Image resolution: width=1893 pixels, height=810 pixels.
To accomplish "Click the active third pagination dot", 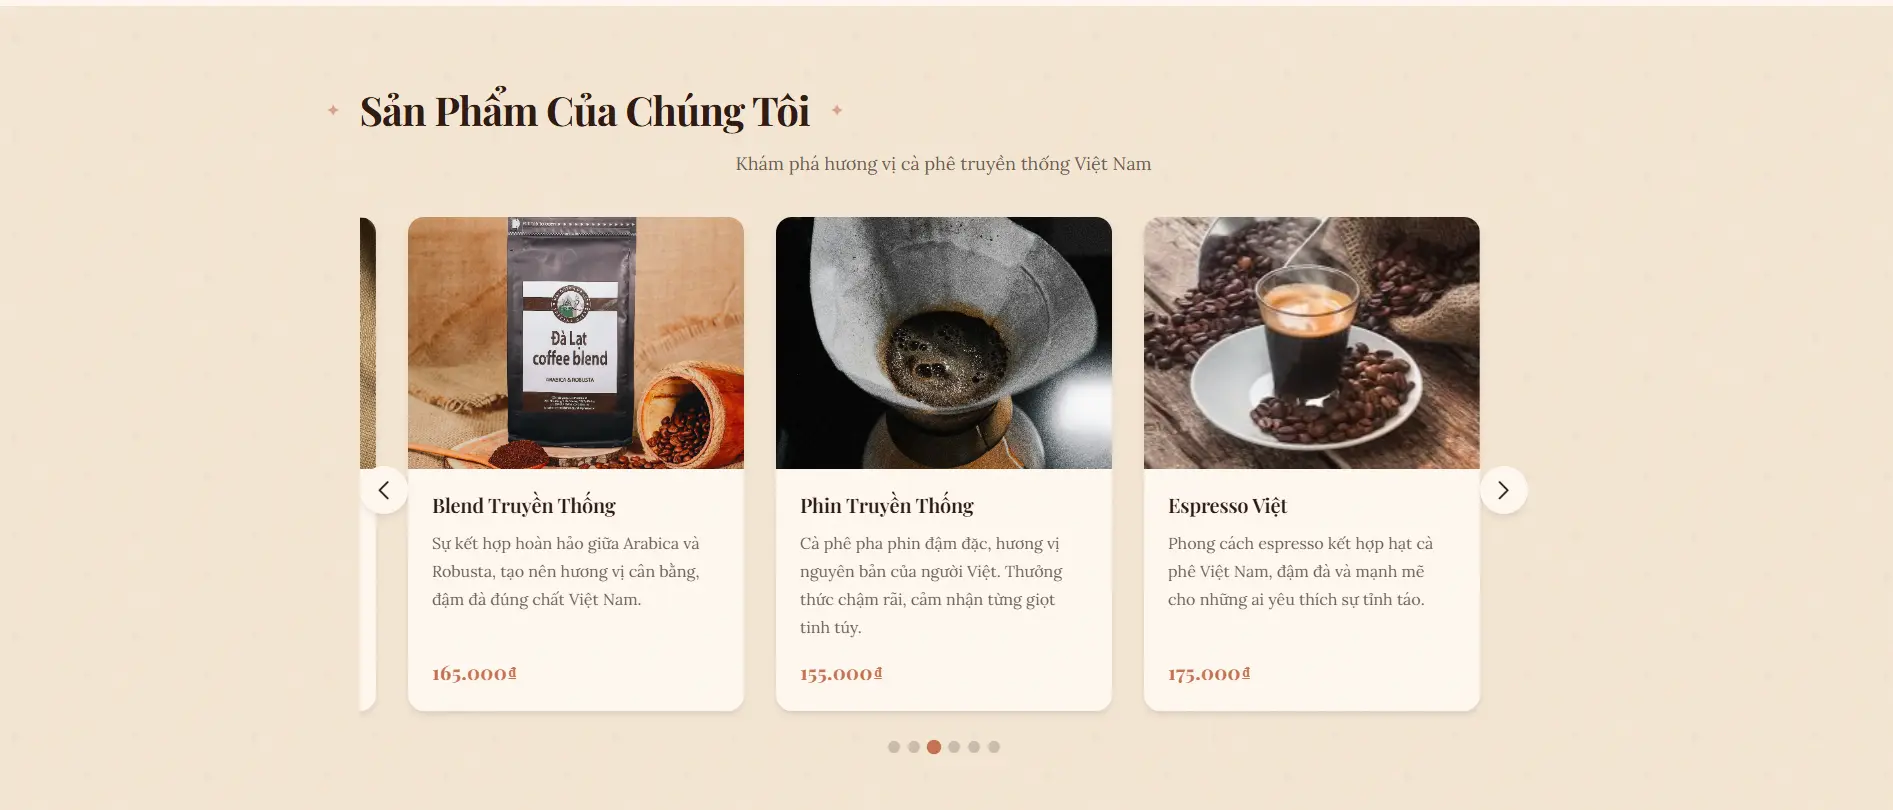I will point(934,747).
